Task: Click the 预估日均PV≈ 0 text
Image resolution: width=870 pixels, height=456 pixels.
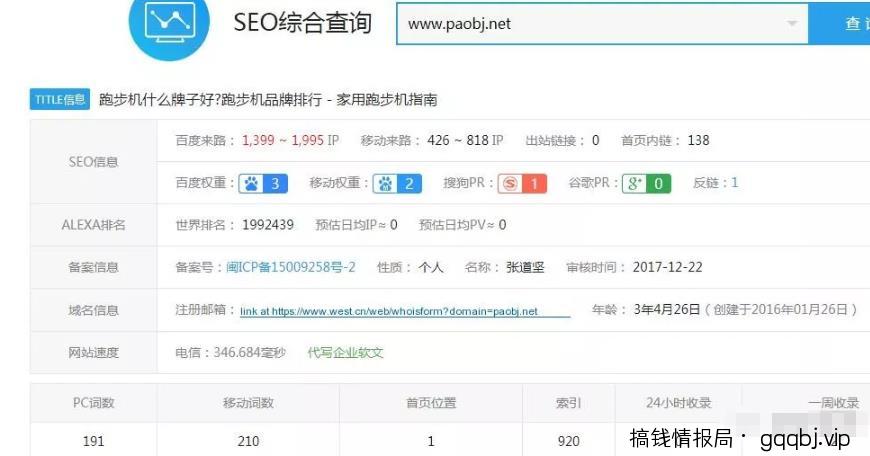Action: tap(462, 225)
